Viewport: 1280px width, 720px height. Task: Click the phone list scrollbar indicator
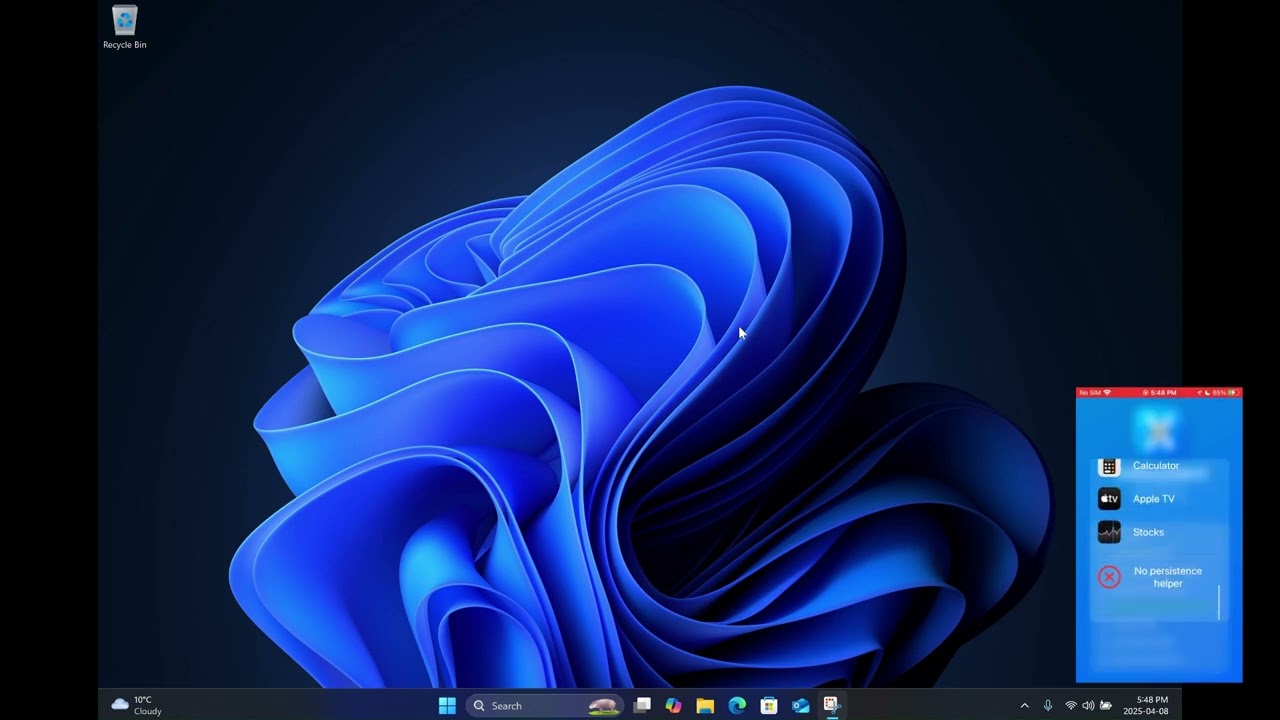tap(1219, 603)
